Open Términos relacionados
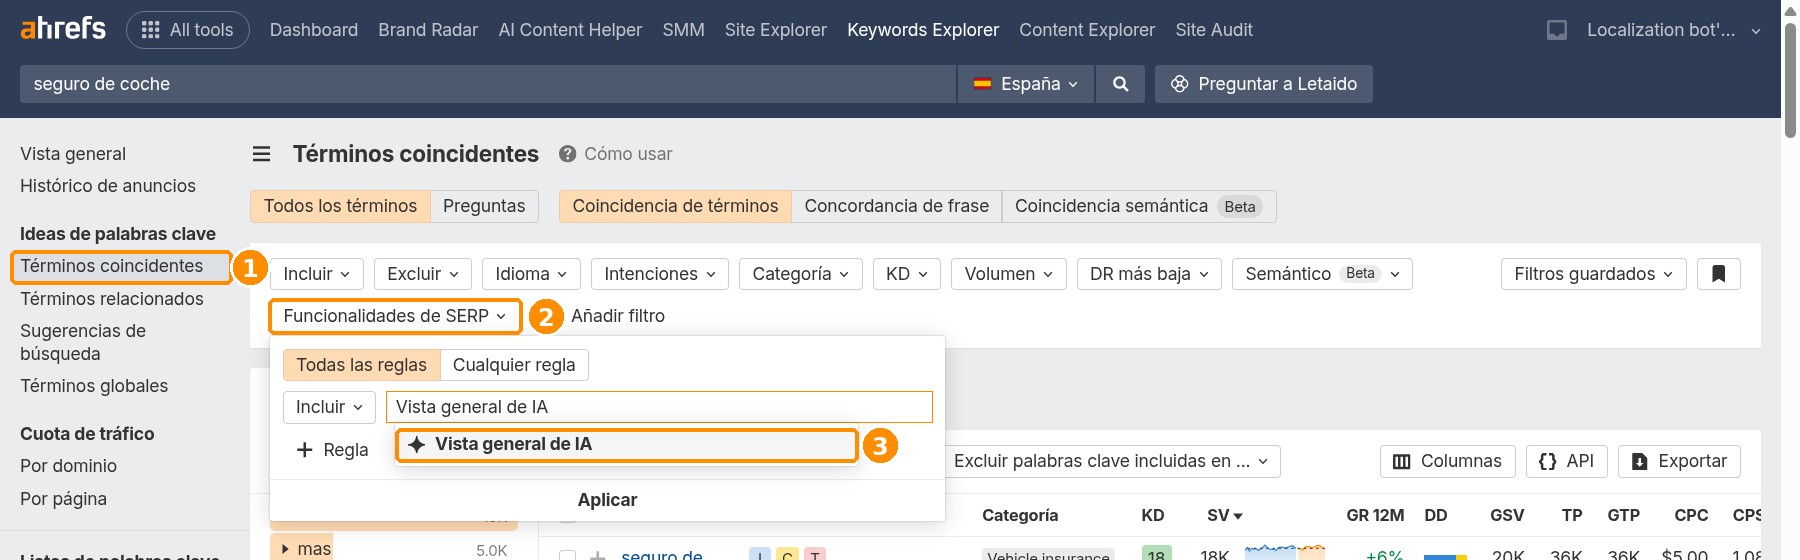 [112, 299]
